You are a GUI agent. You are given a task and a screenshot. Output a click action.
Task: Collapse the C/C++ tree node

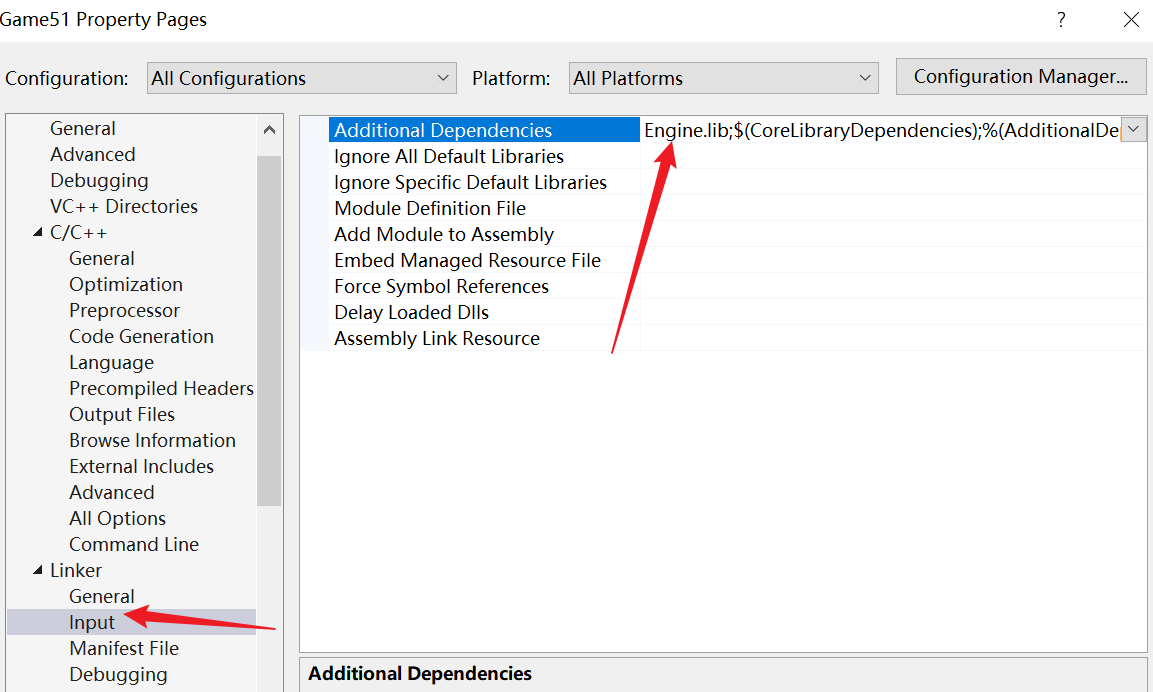click(x=38, y=233)
